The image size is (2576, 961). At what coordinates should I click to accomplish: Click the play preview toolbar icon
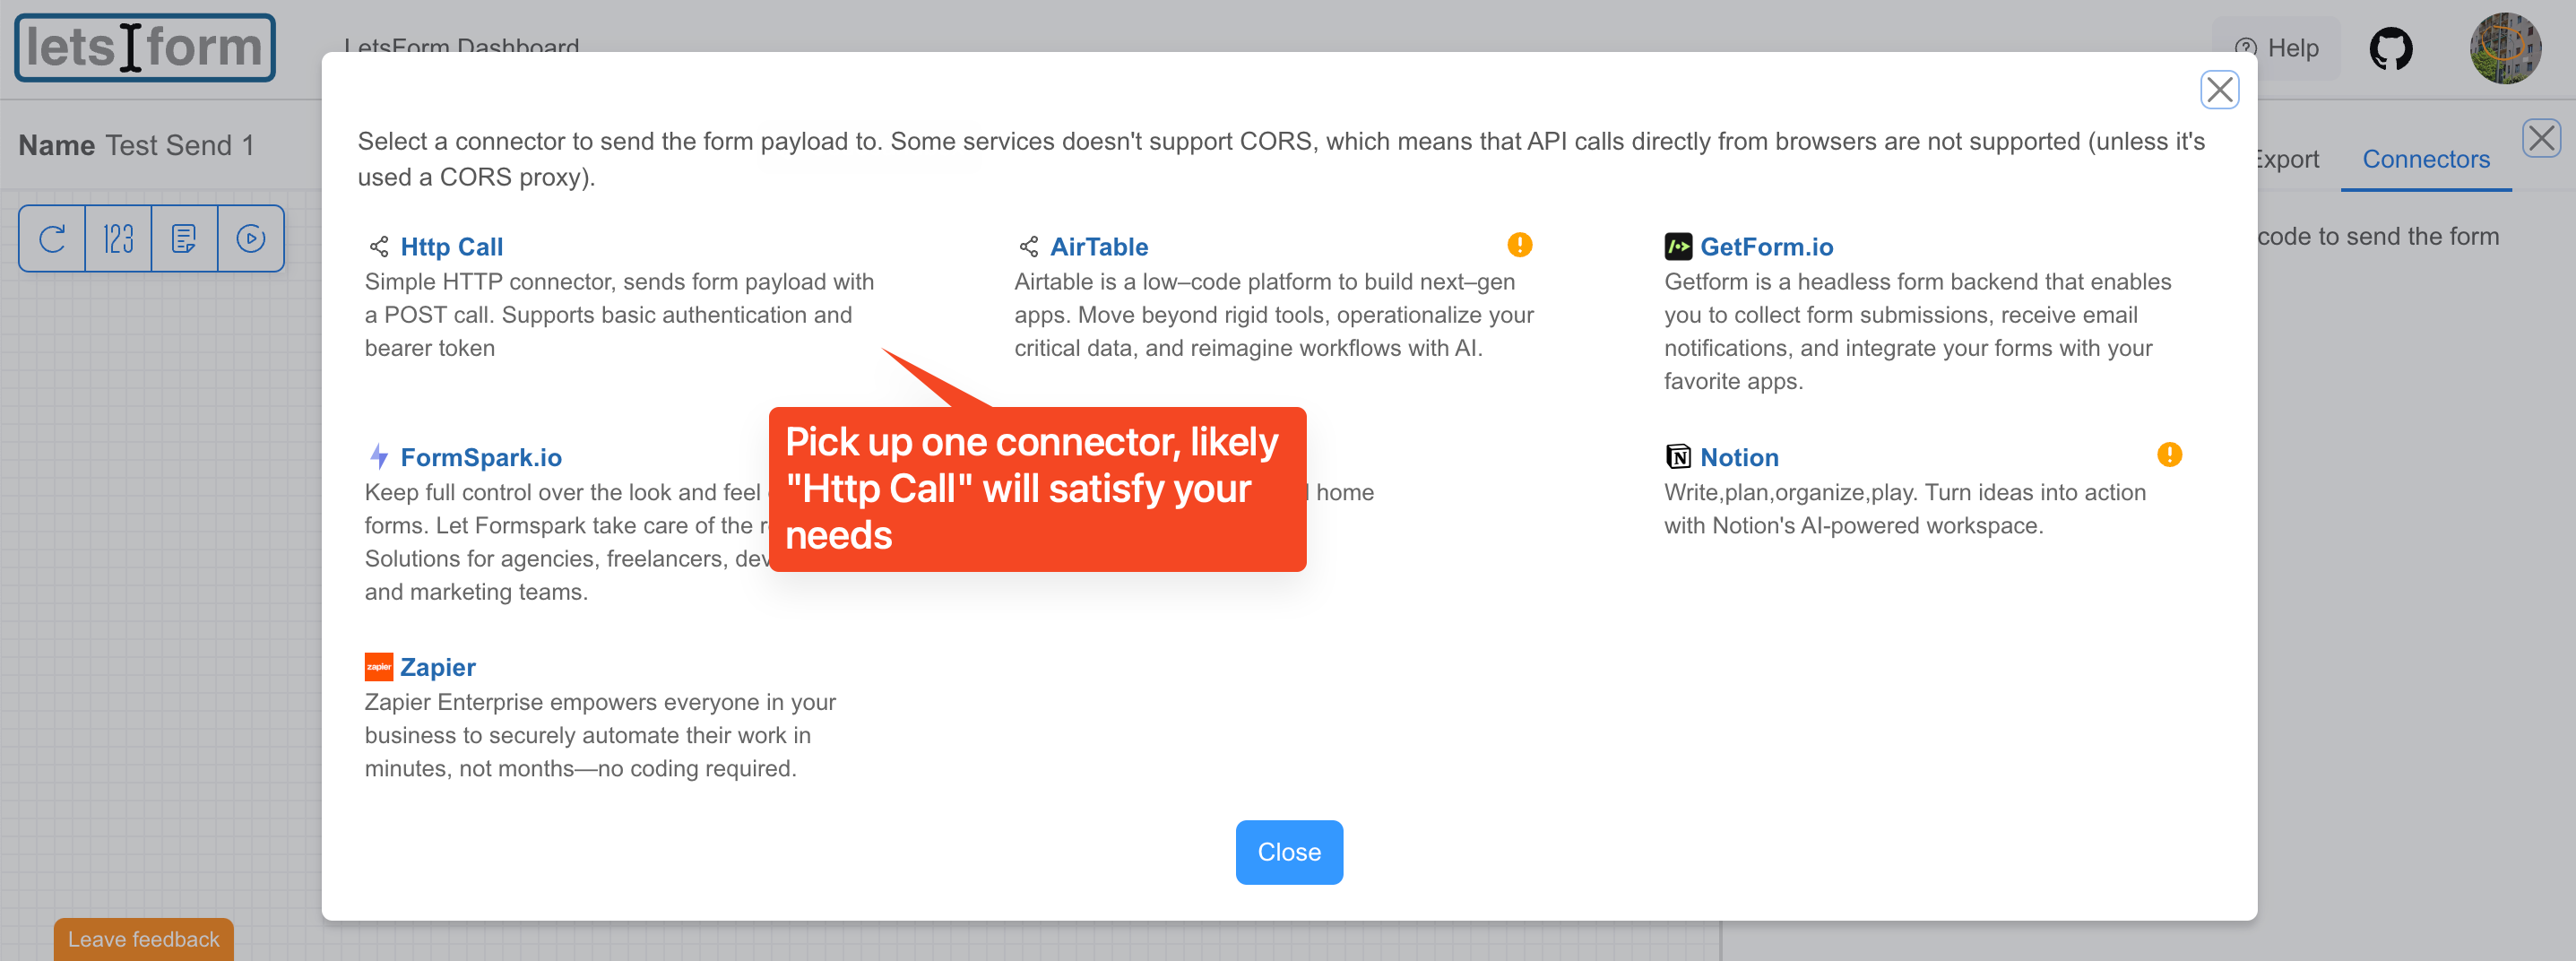251,239
